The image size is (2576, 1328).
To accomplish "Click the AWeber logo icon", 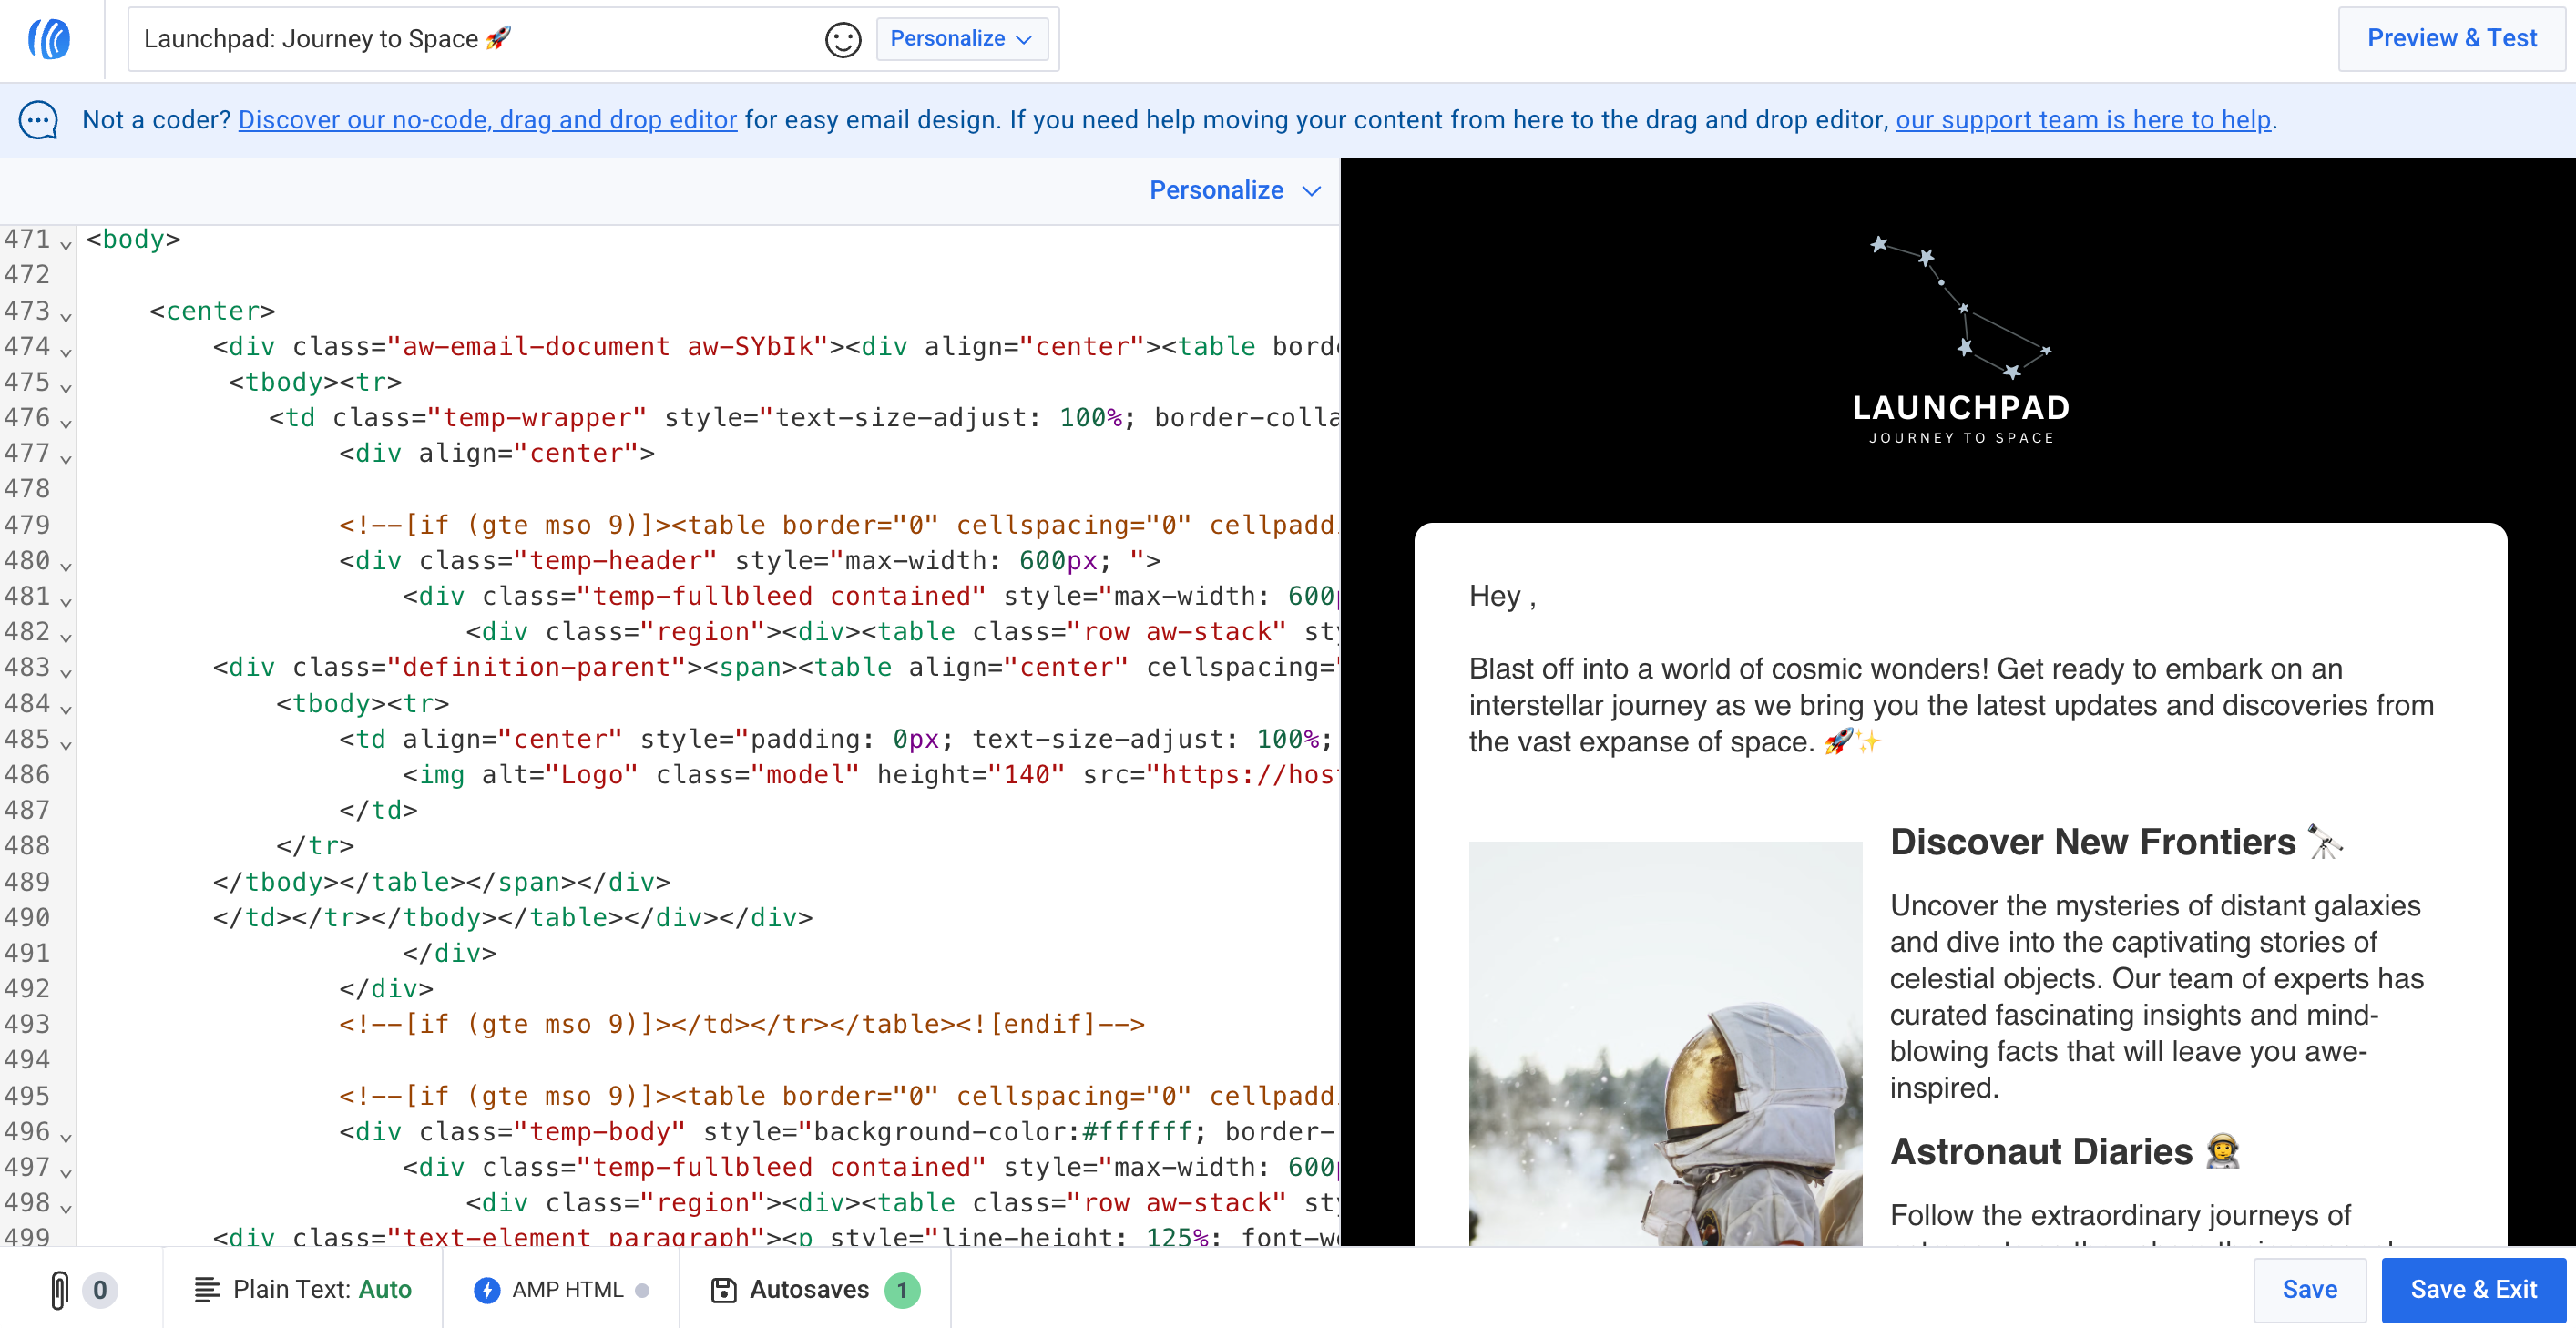I will point(48,39).
